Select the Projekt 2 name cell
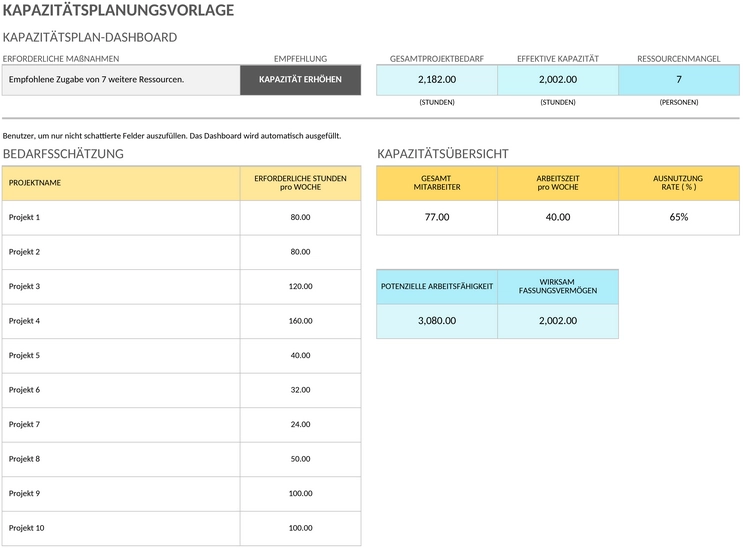This screenshot has height=548, width=743. click(121, 252)
